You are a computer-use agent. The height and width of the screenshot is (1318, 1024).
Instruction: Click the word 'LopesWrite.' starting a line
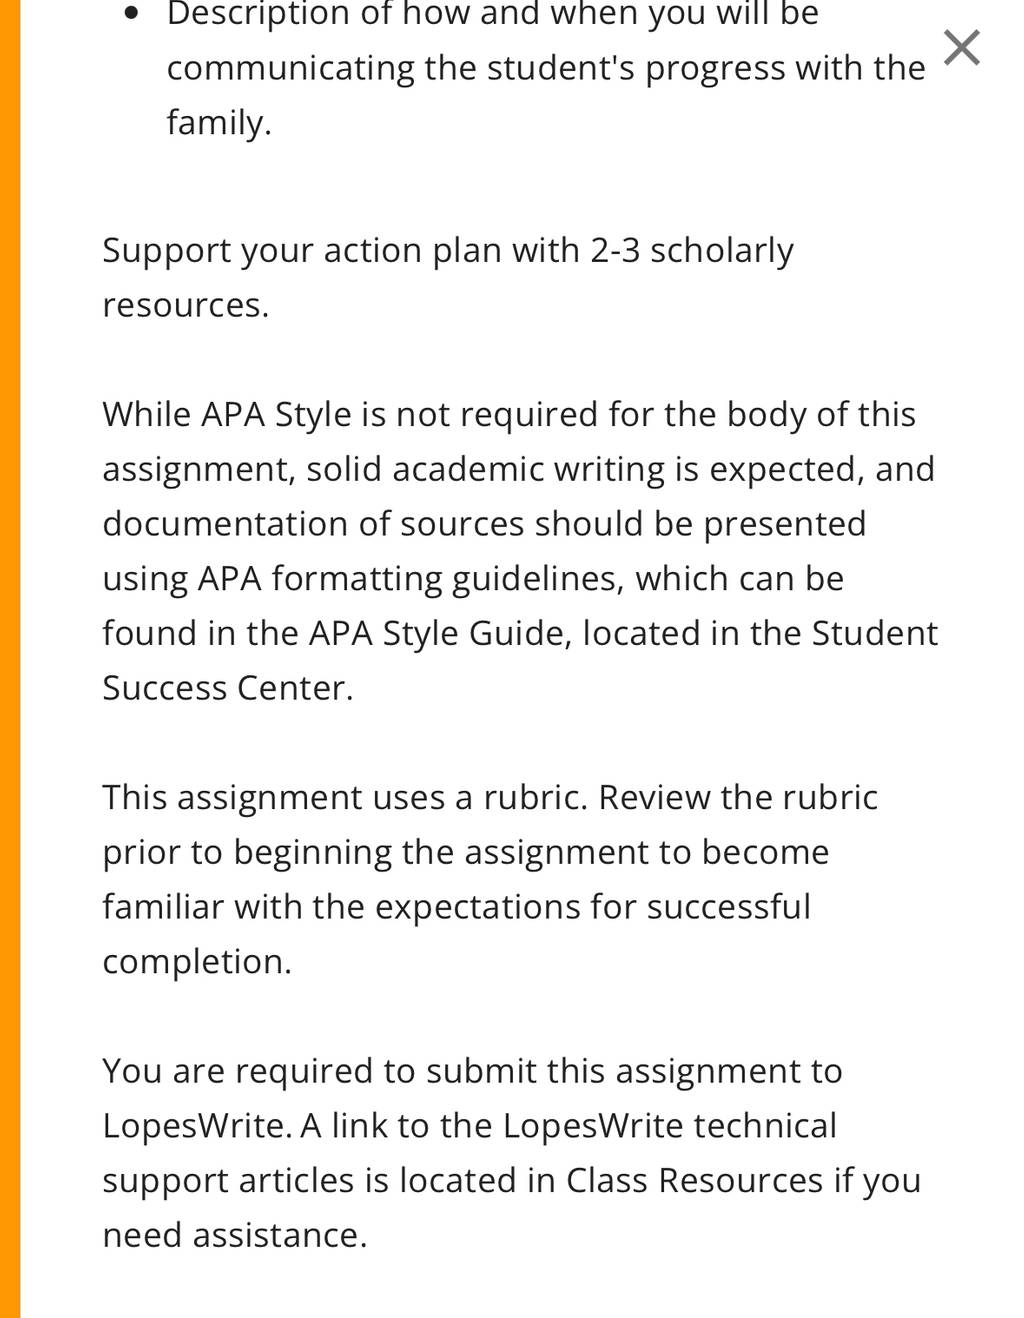(197, 1126)
